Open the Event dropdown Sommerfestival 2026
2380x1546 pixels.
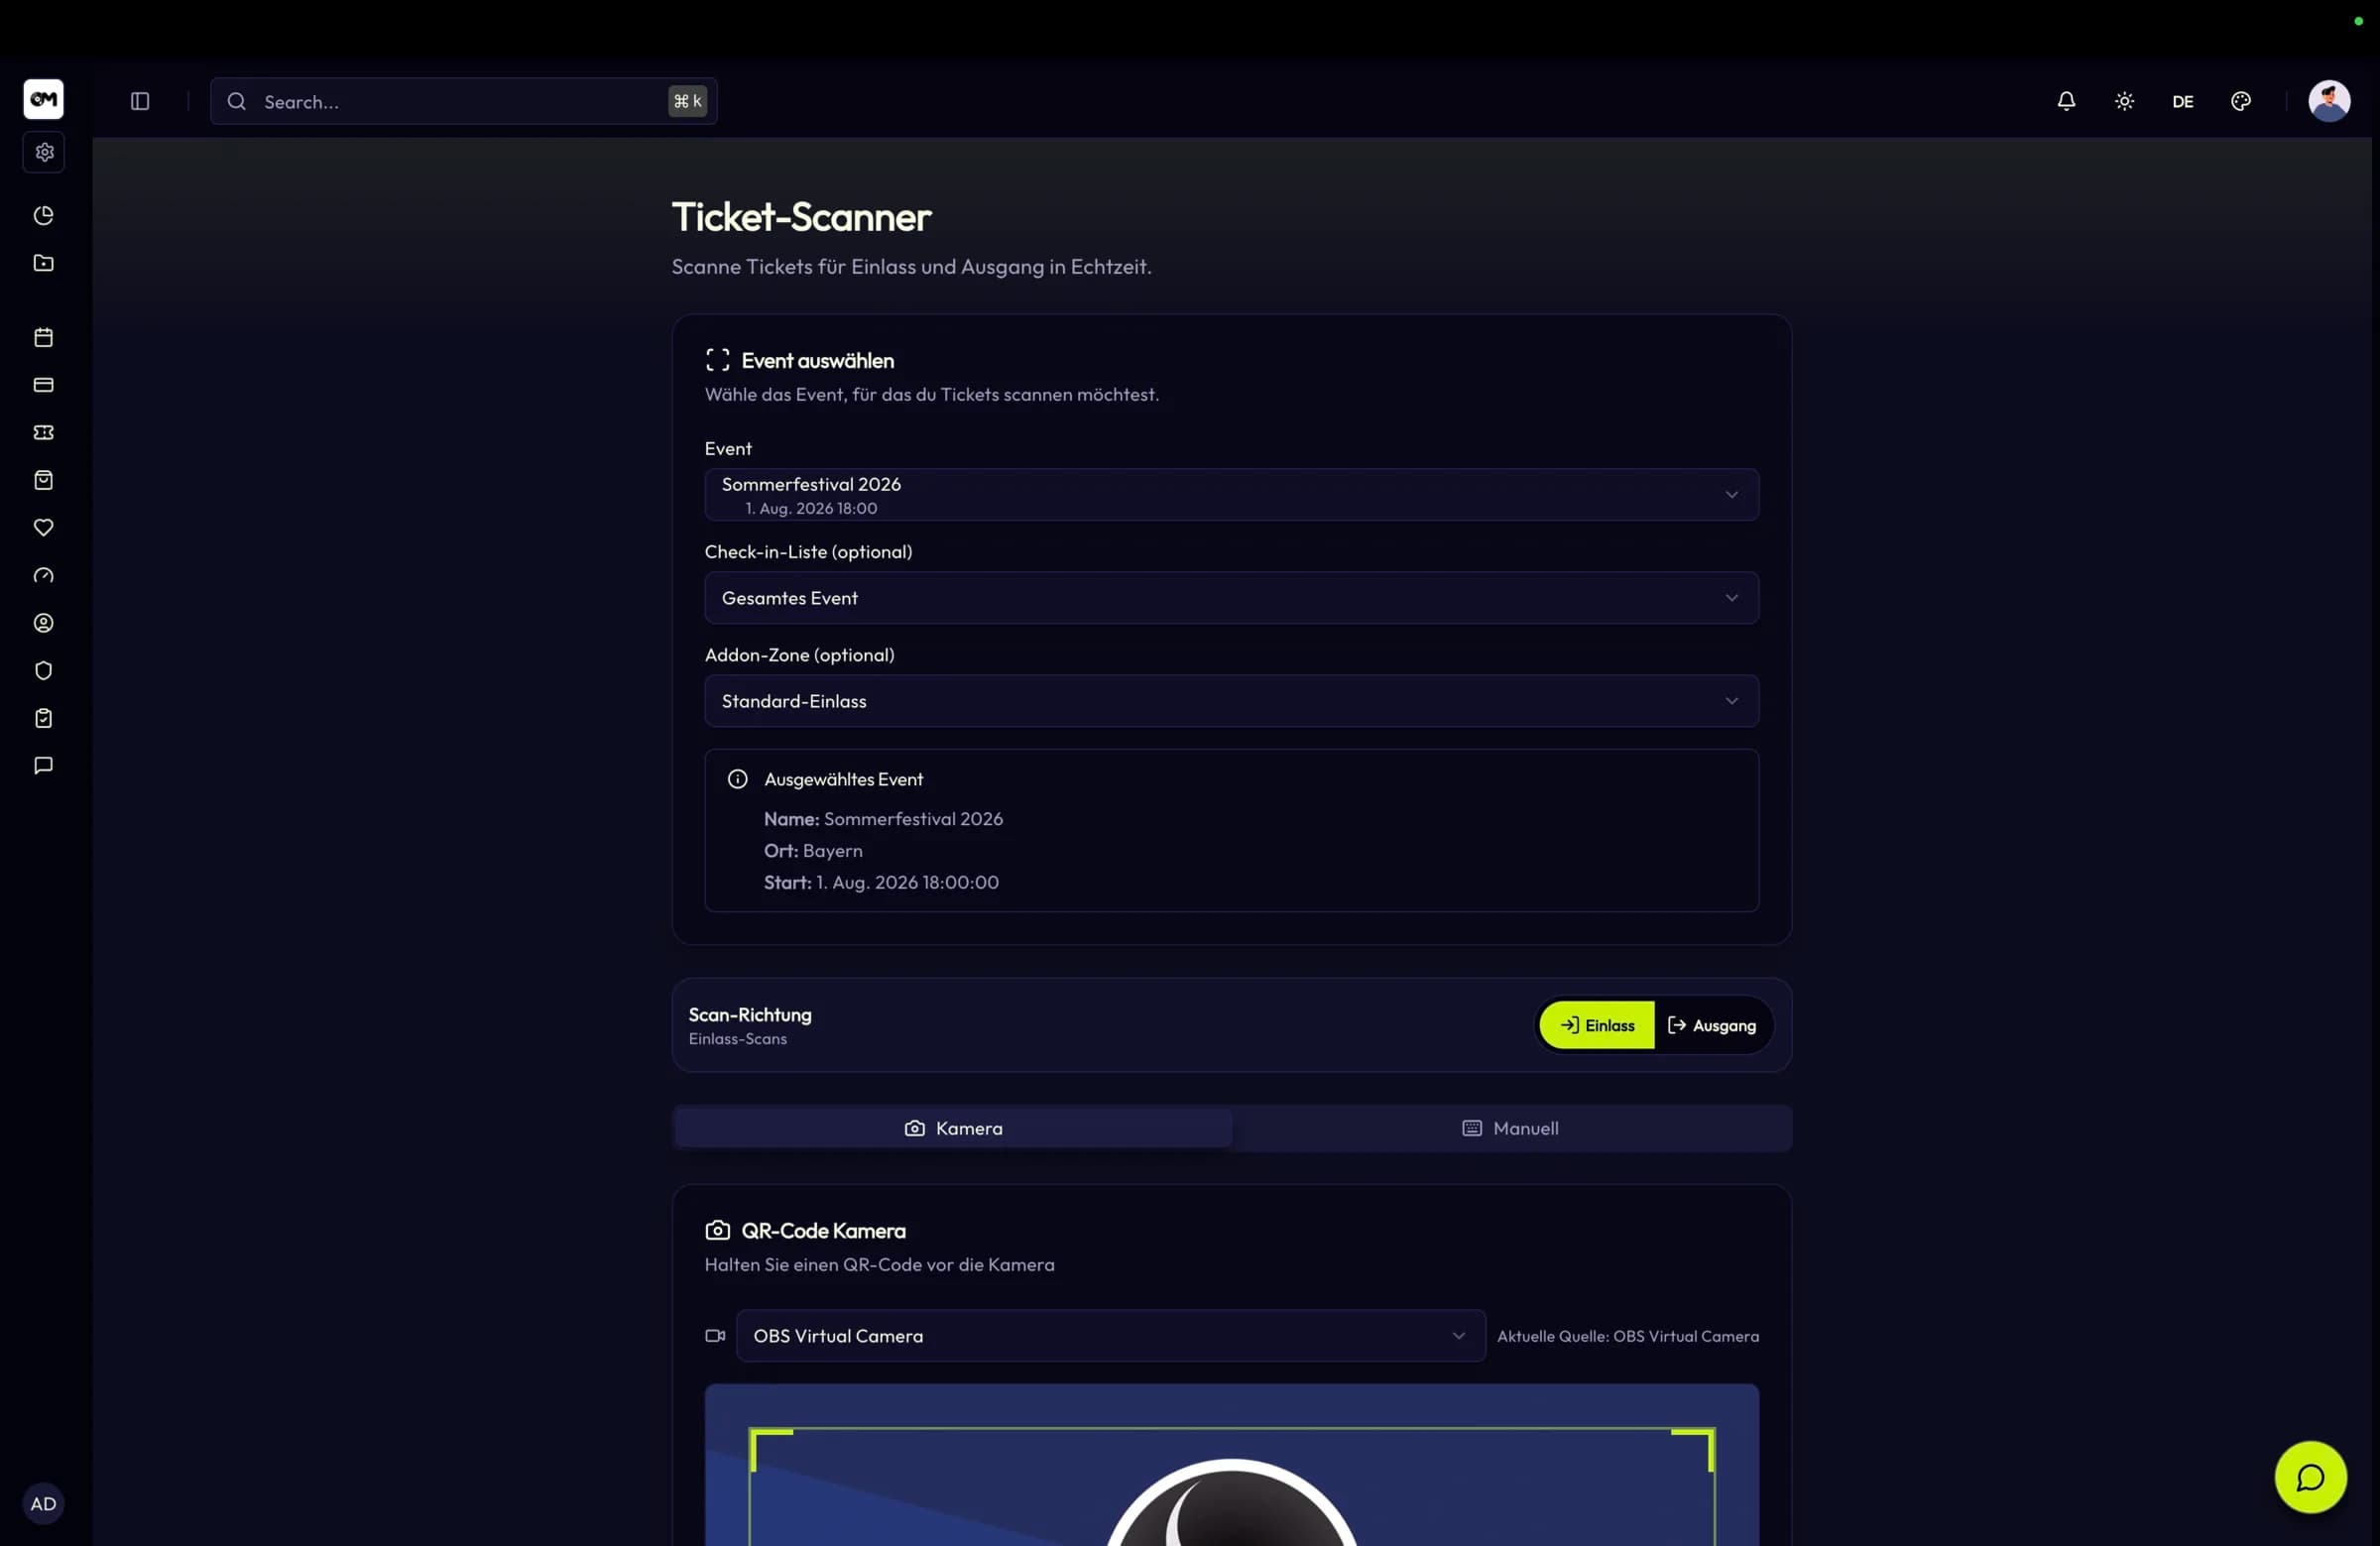pos(1231,495)
